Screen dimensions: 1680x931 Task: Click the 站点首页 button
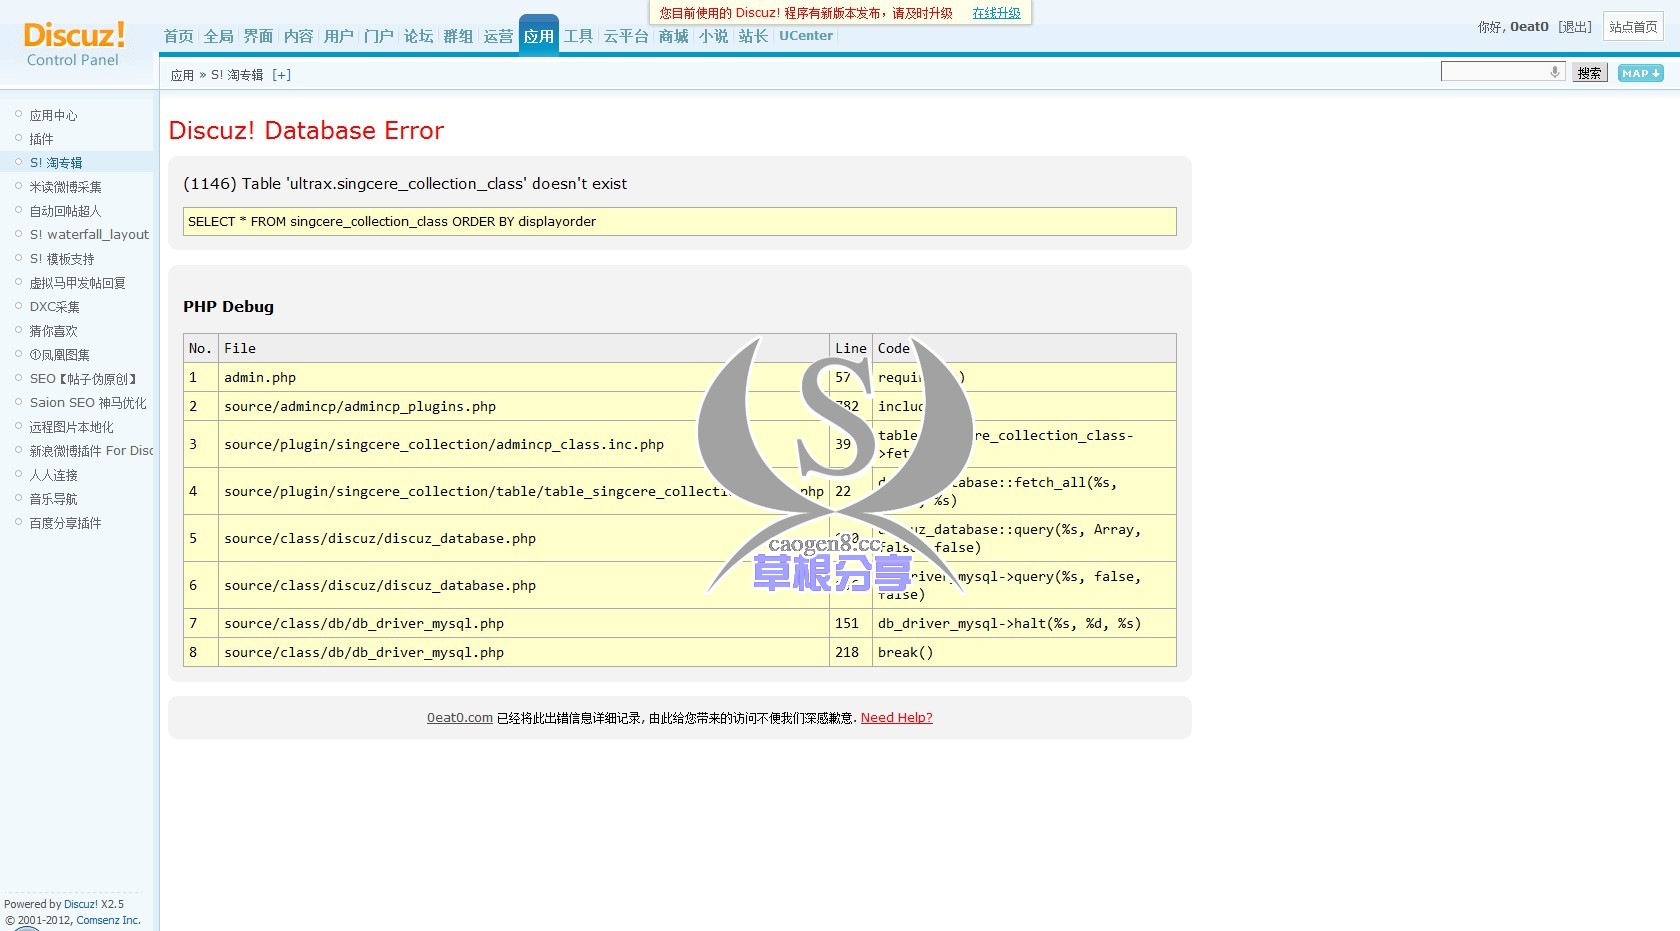[1633, 27]
